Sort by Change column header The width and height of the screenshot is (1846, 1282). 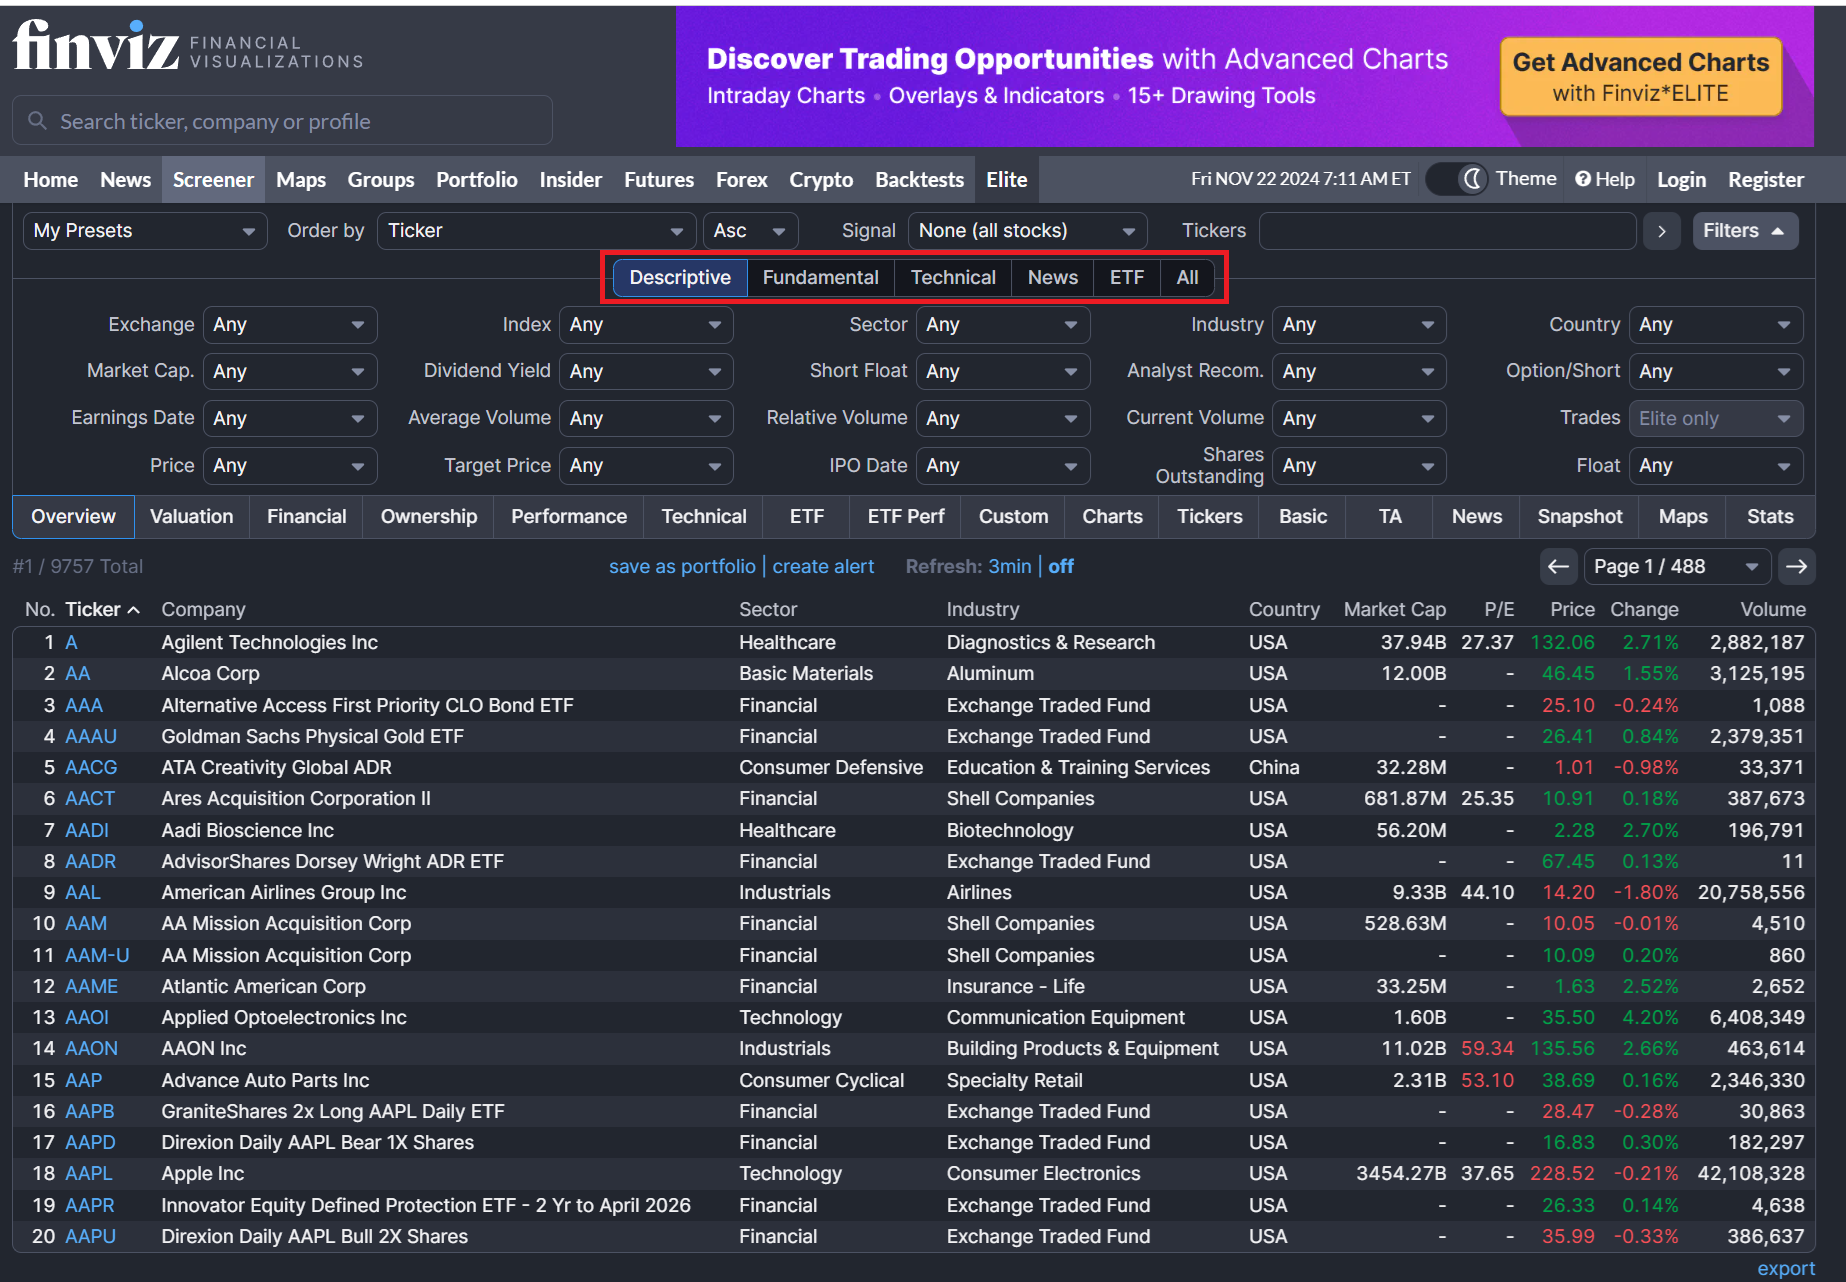pyautogui.click(x=1644, y=609)
